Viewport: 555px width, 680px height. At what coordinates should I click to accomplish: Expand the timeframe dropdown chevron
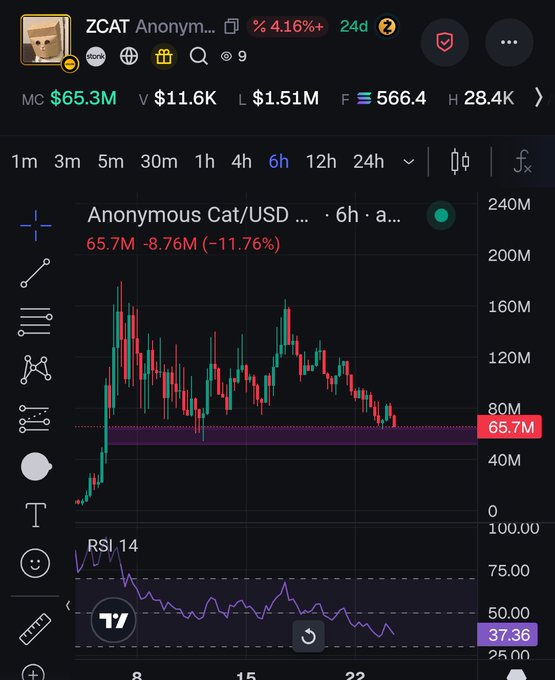[408, 162]
